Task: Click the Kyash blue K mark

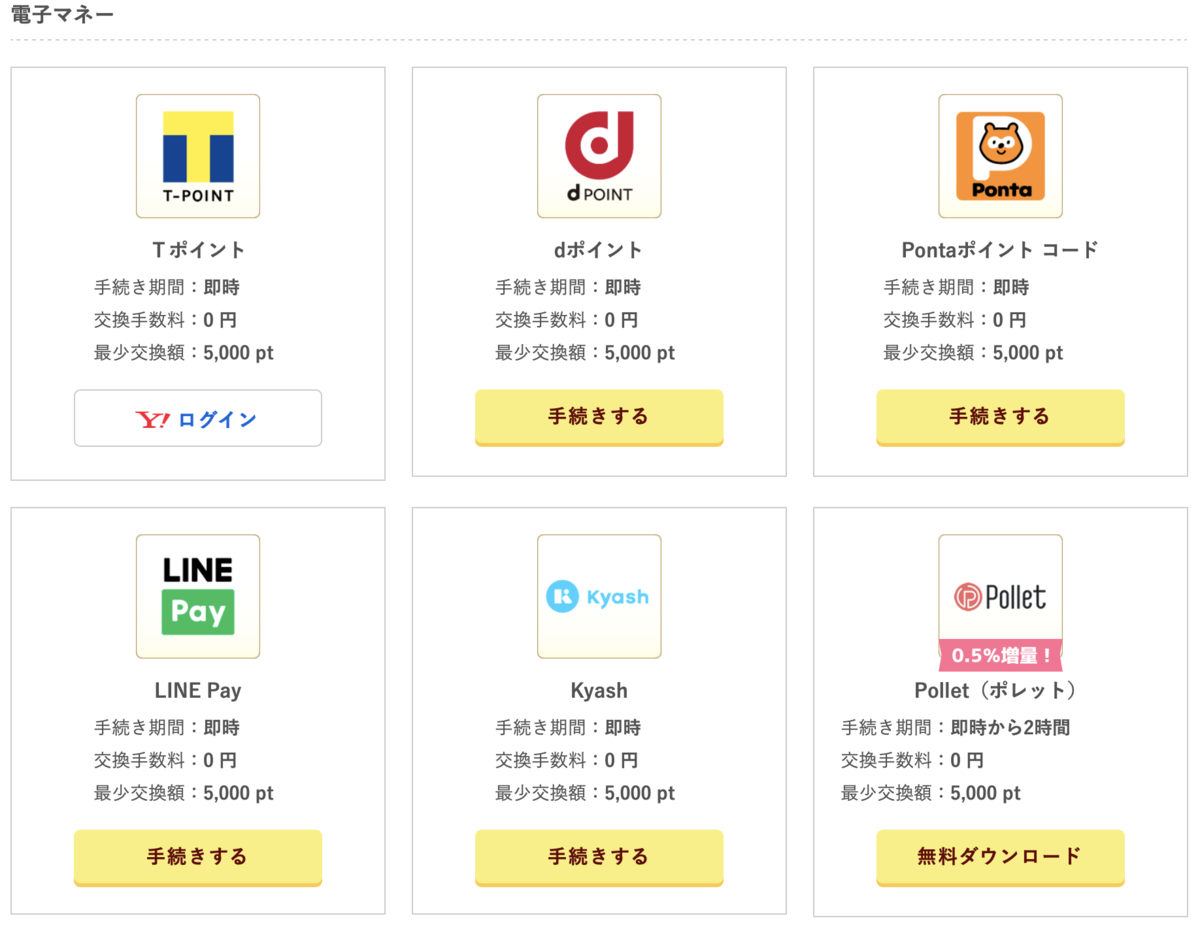Action: pyautogui.click(x=561, y=597)
